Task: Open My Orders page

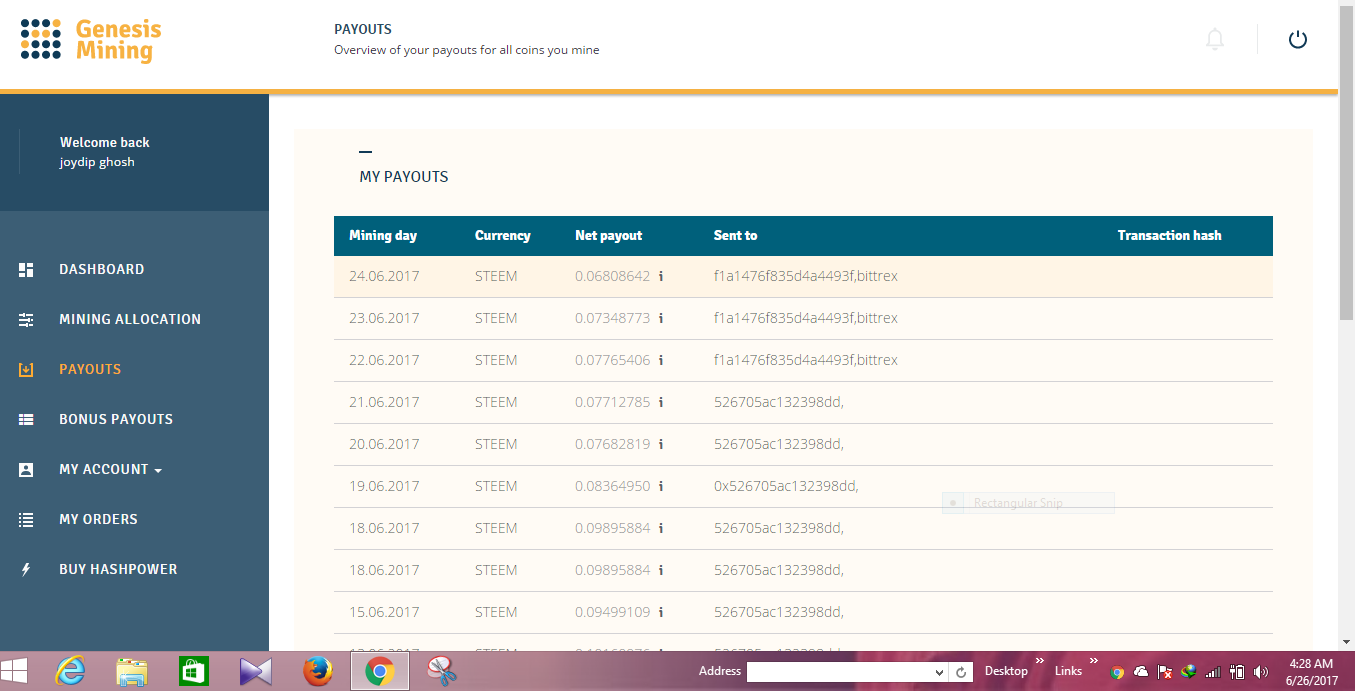Action: pos(98,519)
